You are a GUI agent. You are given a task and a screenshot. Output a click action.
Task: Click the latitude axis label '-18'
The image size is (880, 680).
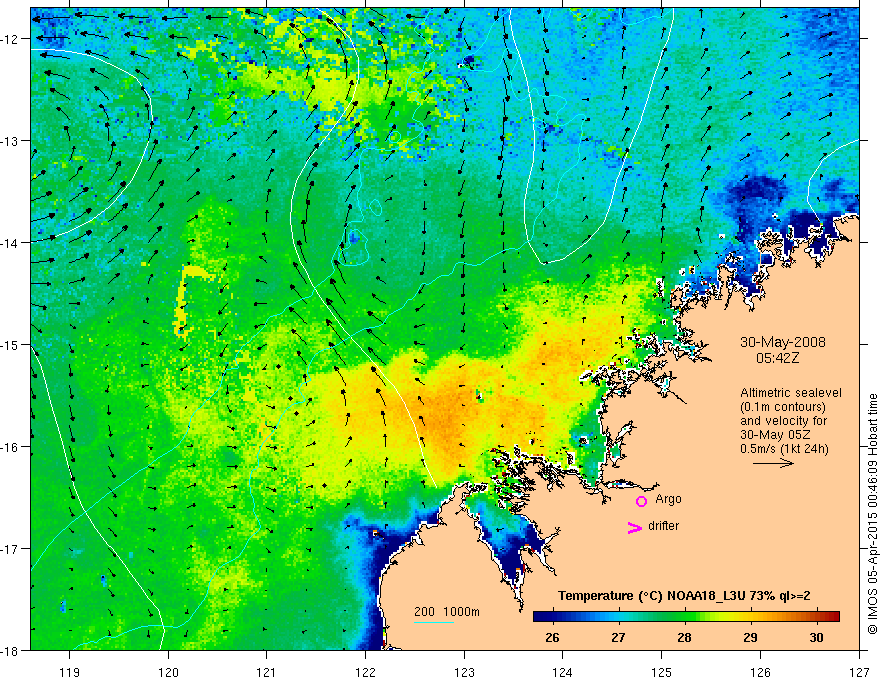point(11,650)
